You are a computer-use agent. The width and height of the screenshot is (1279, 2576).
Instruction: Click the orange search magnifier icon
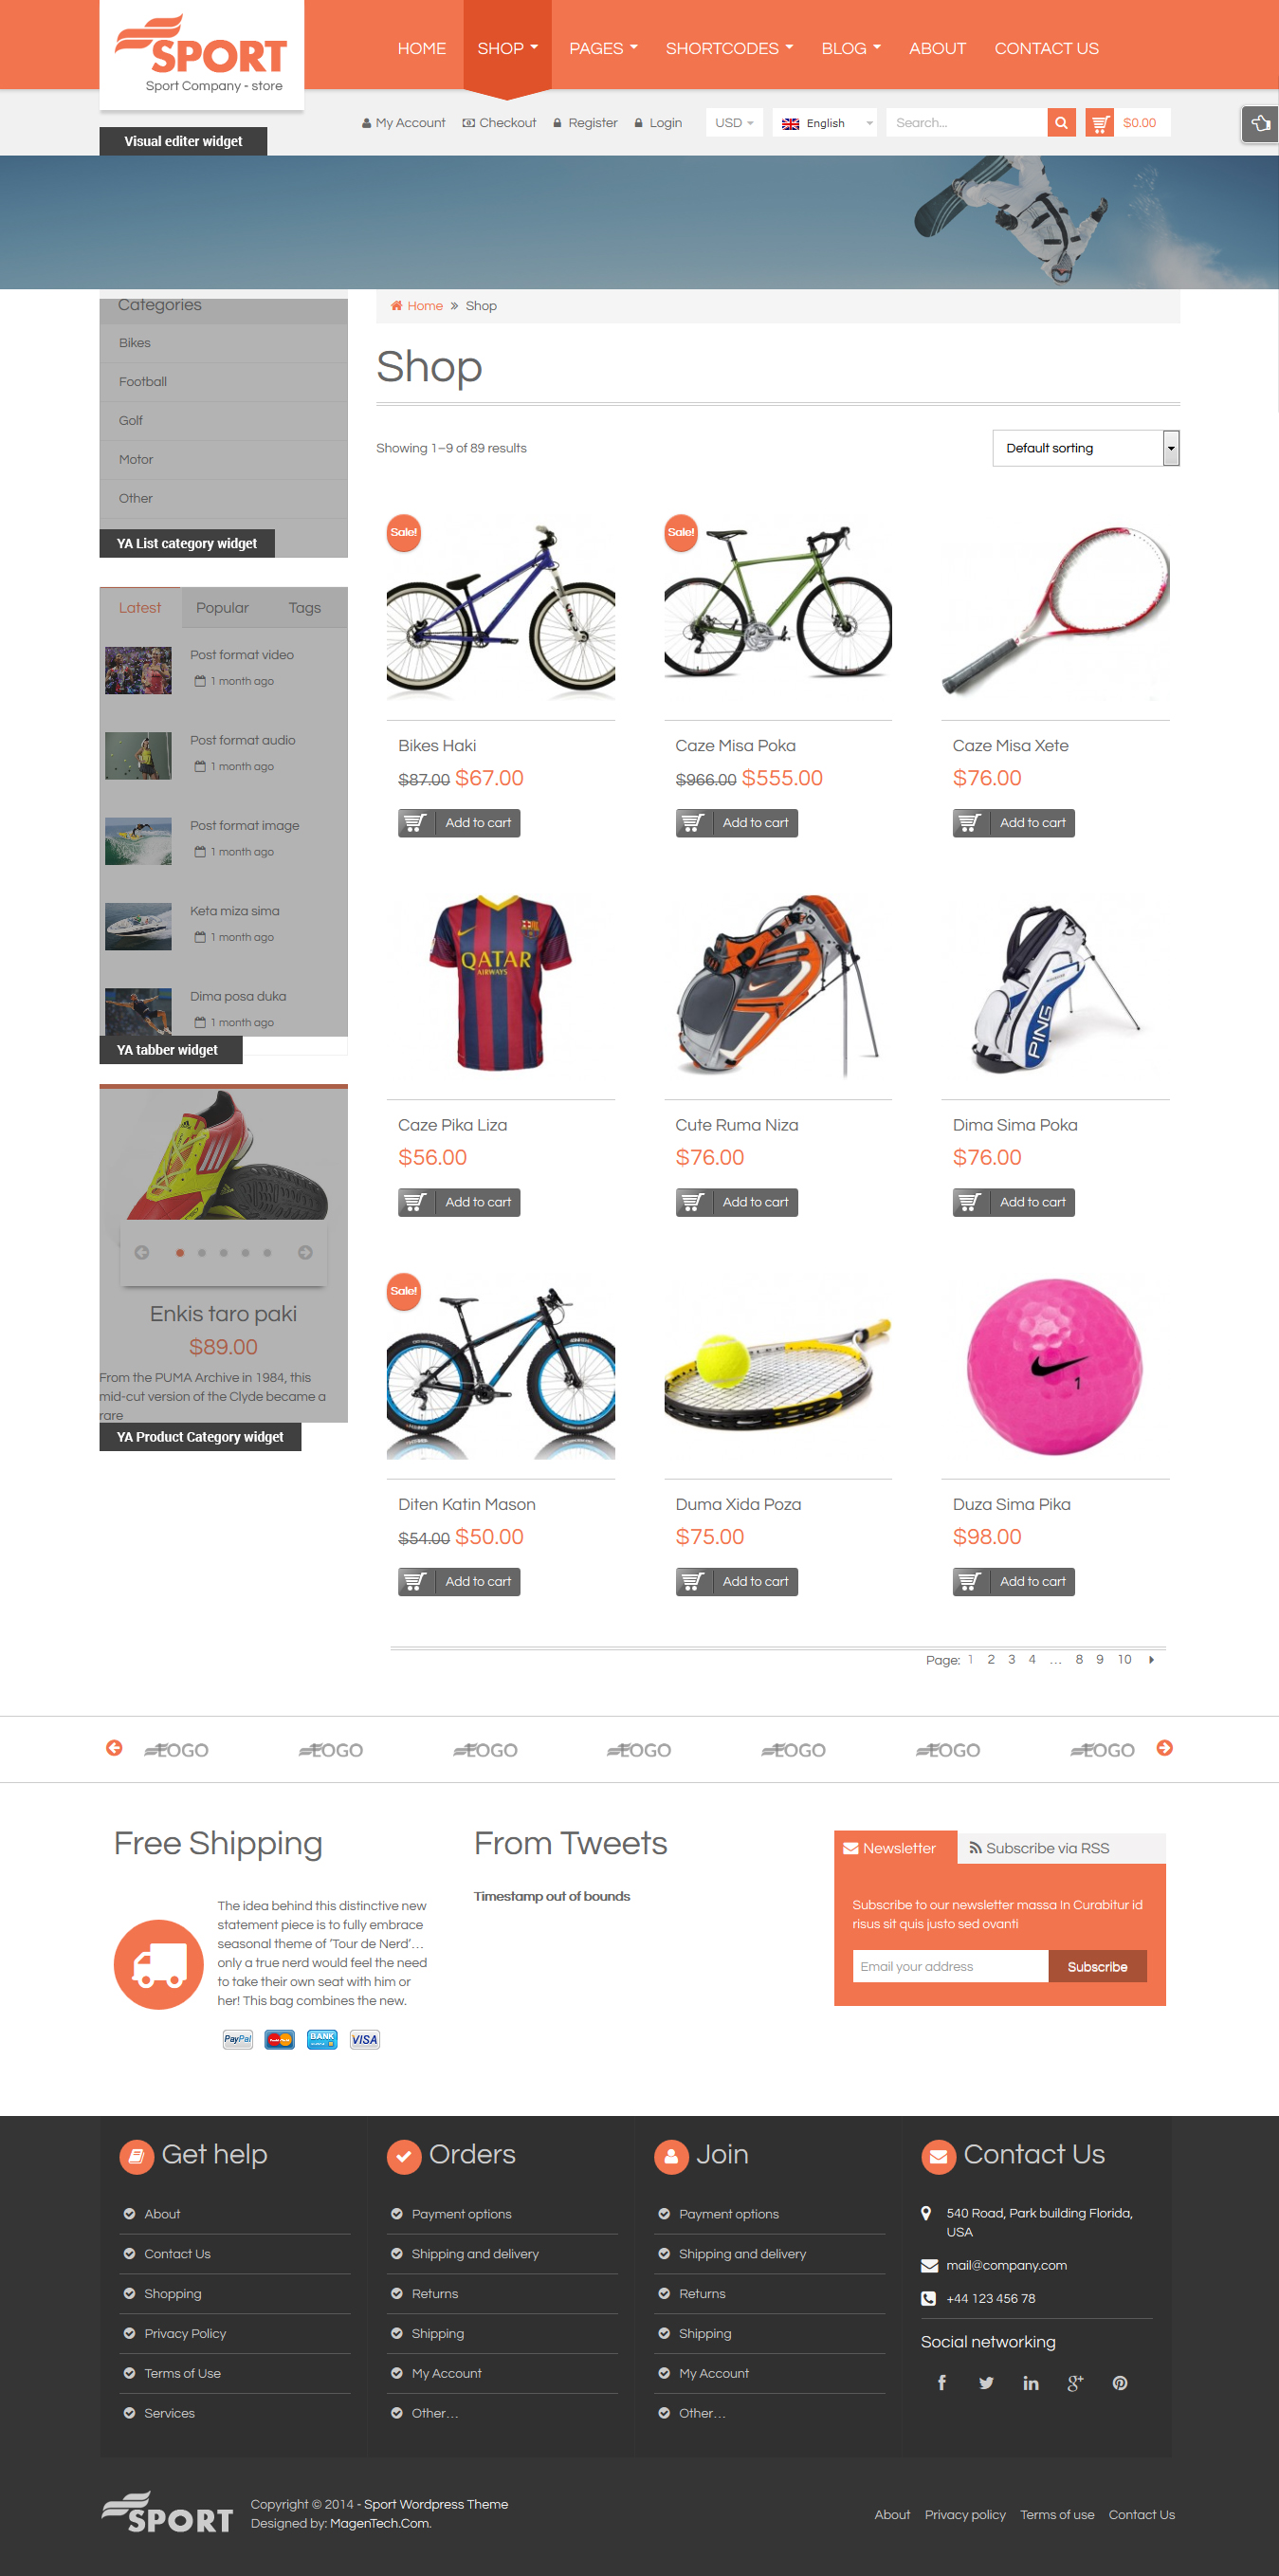(1061, 123)
